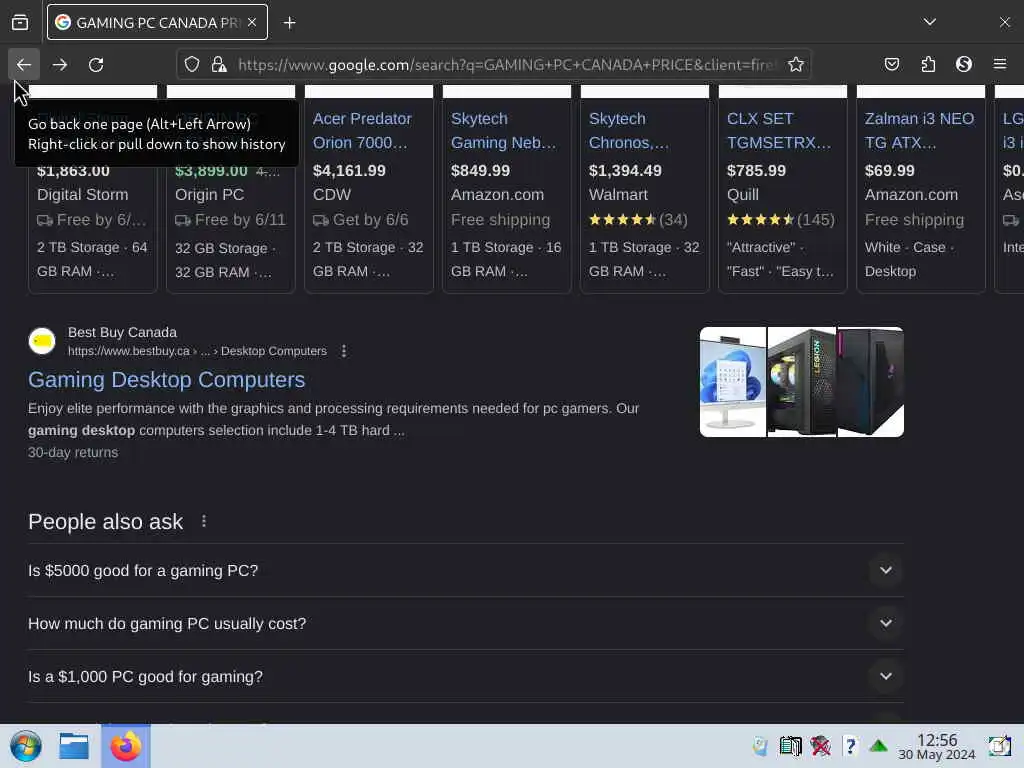
Task: Open the tracking protection shield icon
Action: pos(191,65)
